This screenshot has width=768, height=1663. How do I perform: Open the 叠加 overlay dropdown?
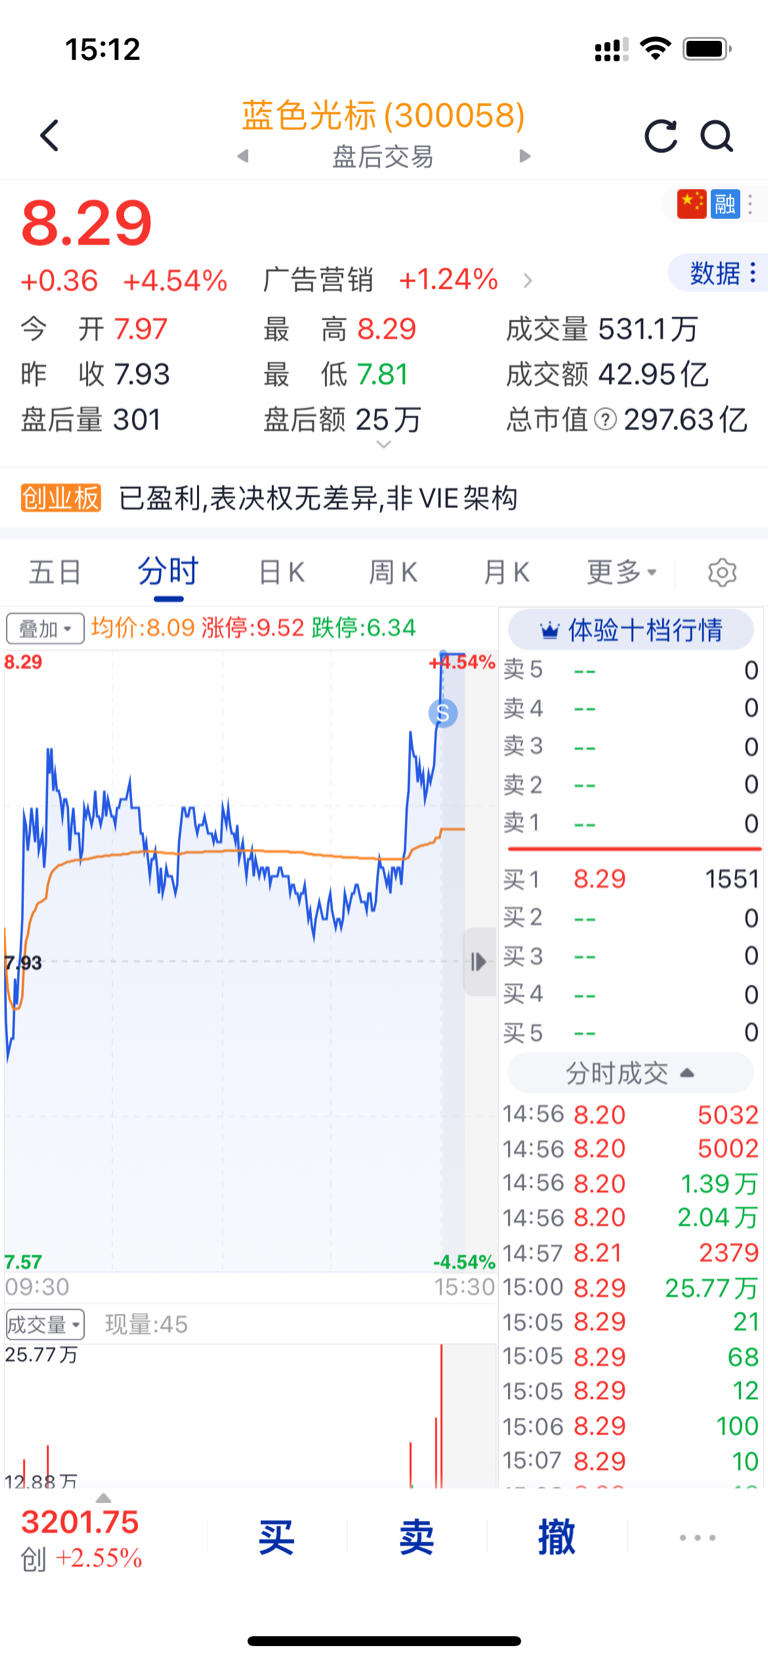pos(45,629)
